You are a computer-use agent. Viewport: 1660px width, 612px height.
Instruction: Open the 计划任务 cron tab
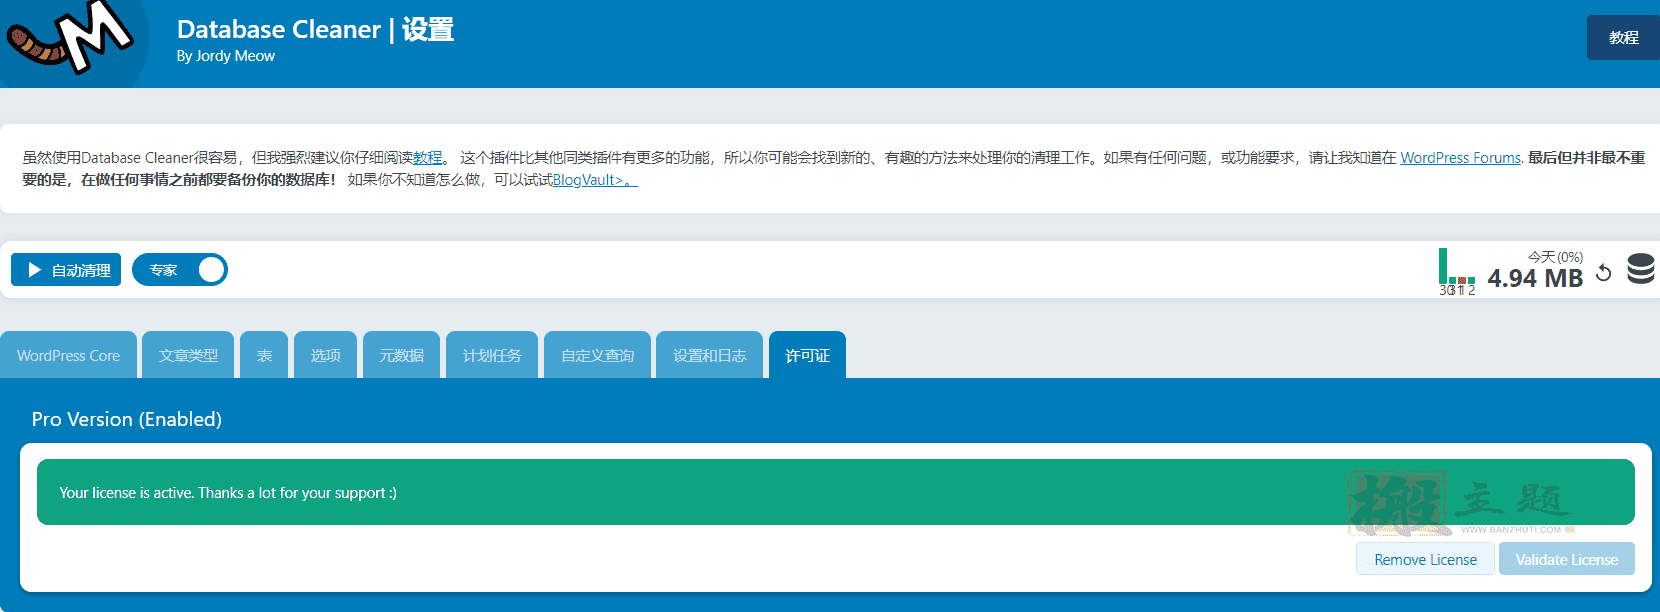point(492,355)
